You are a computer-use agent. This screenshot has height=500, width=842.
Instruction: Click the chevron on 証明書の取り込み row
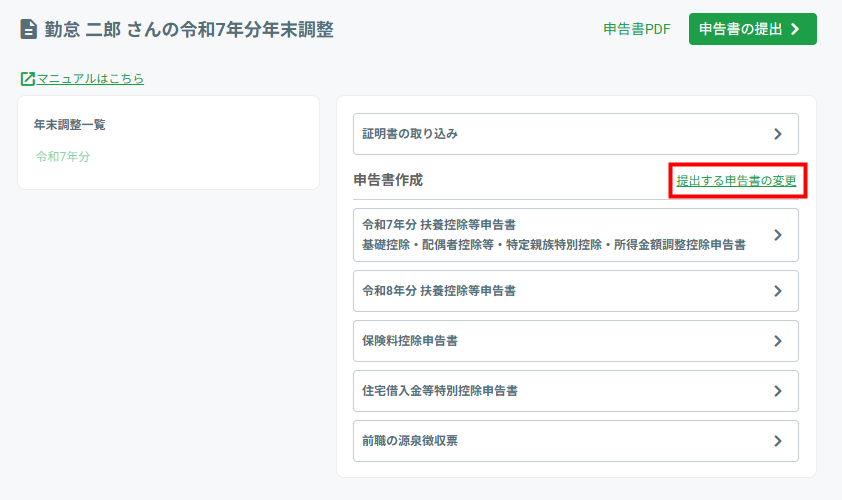[778, 134]
